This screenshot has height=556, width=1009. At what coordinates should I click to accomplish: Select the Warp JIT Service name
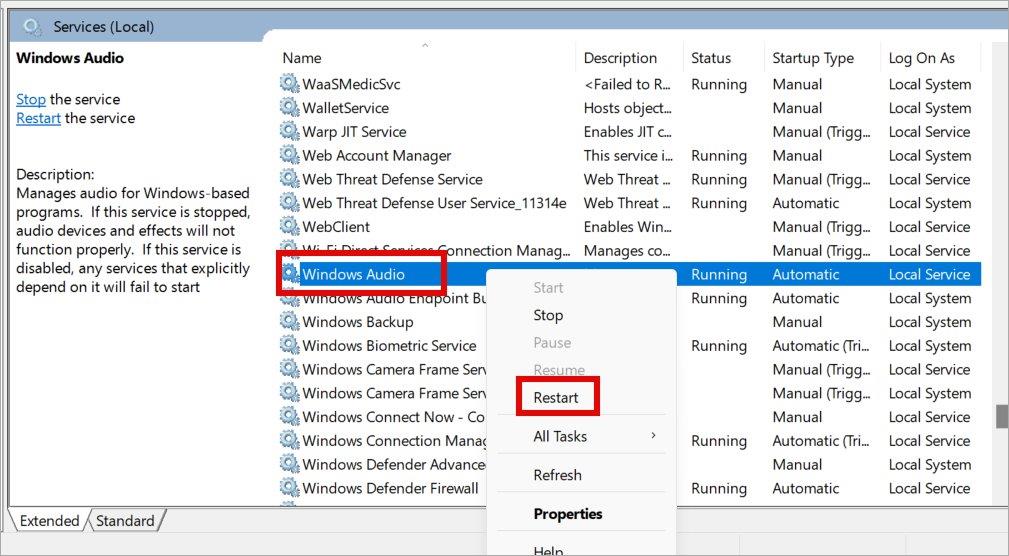(x=355, y=132)
